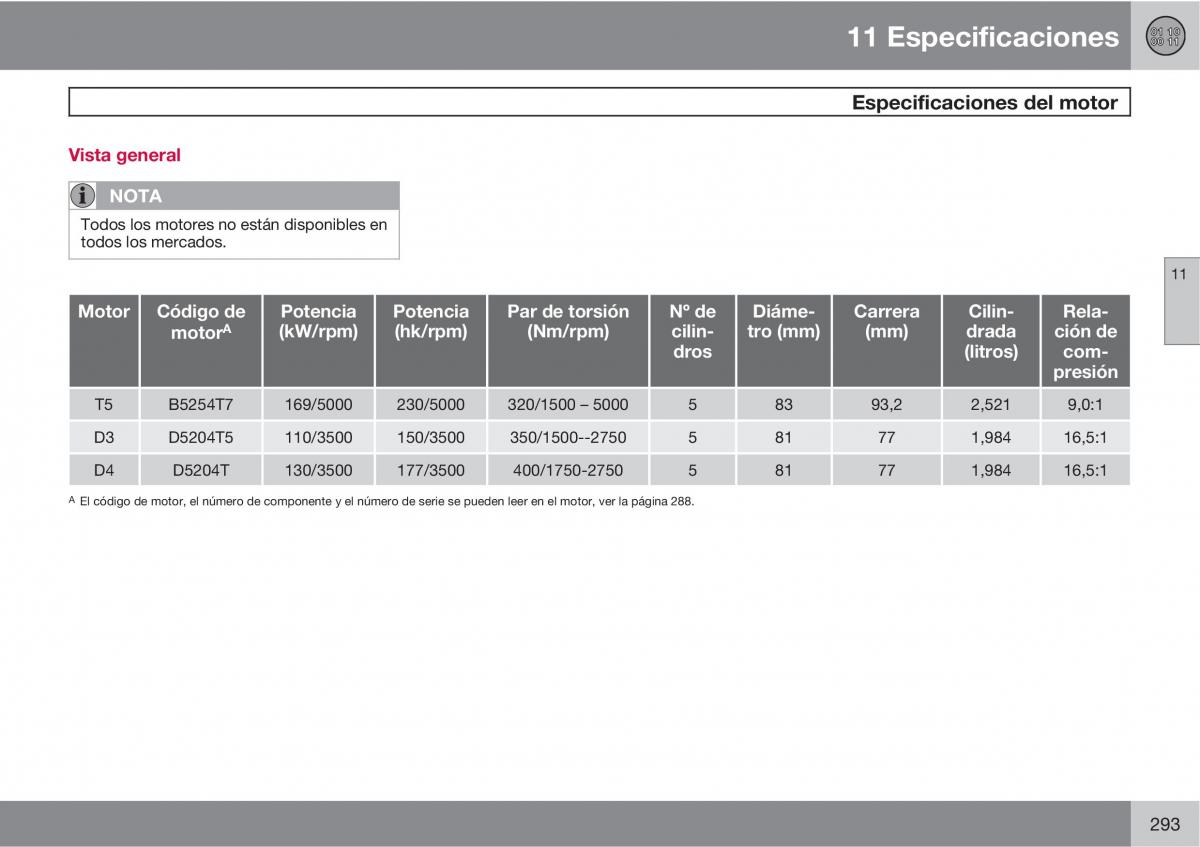Click engine code 'D5204T'
The width and height of the screenshot is (1200, 847).
click(201, 470)
